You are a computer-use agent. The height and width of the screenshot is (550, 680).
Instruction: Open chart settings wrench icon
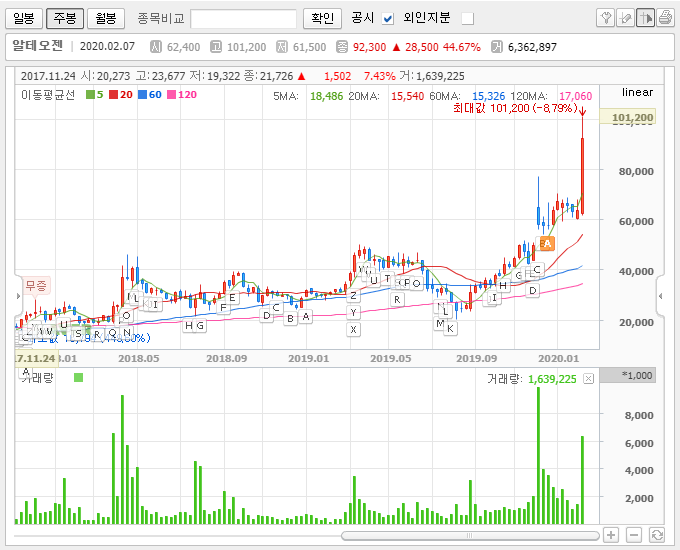(x=605, y=18)
